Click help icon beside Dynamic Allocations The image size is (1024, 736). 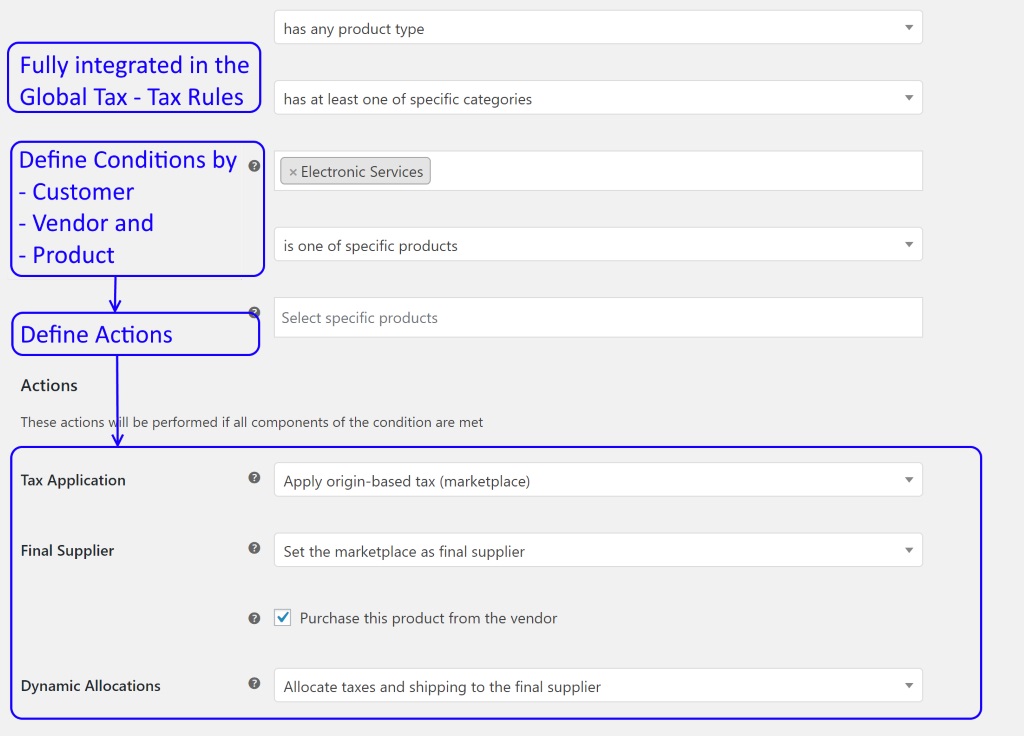click(x=254, y=683)
